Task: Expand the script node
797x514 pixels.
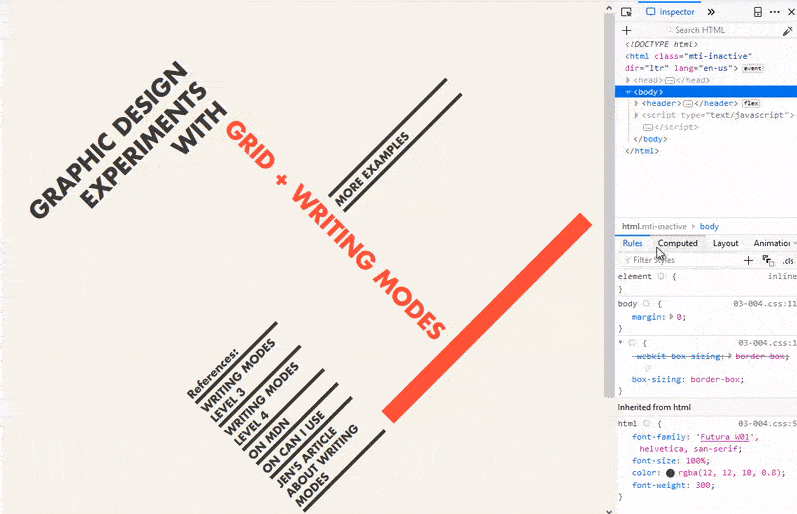Action: (636, 115)
